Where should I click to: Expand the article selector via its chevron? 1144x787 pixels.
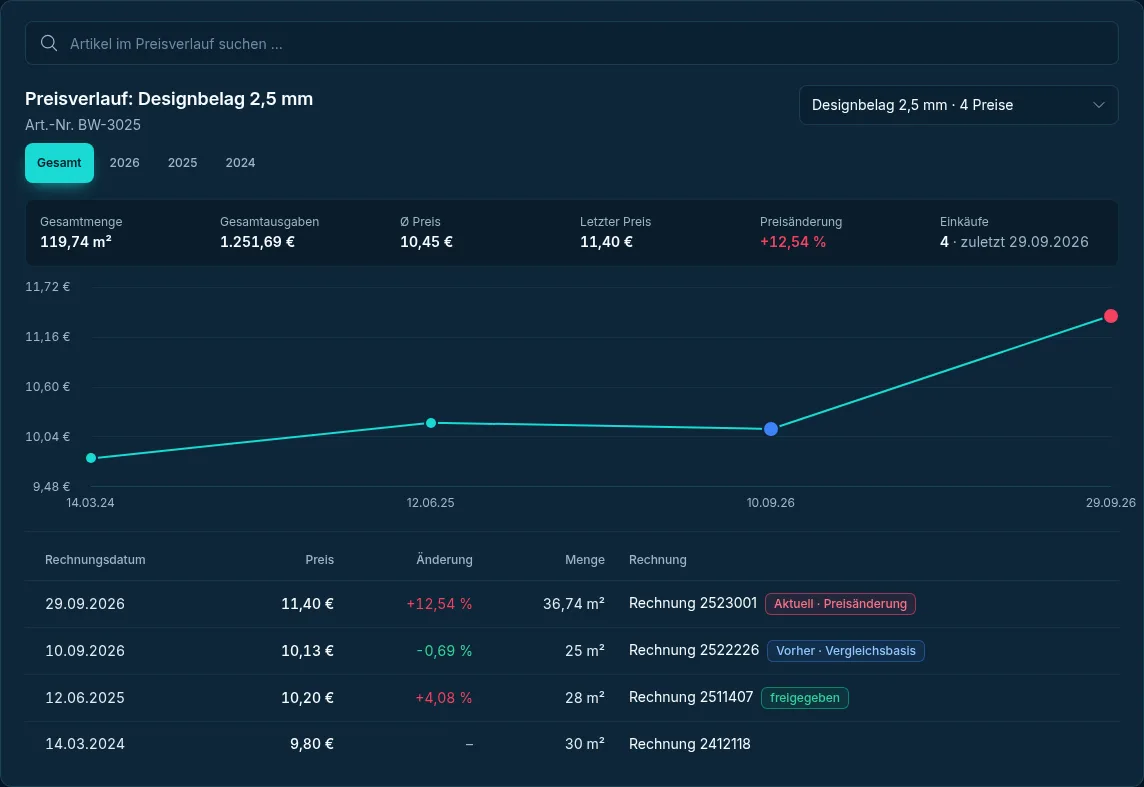(x=1098, y=105)
